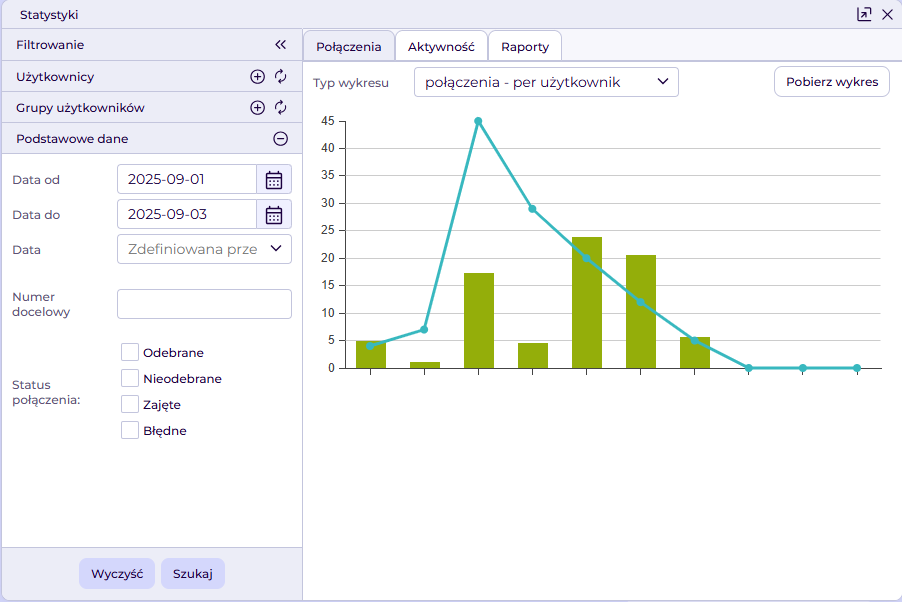This screenshot has width=902, height=602.
Task: Add a group with Grupy użytkowników plus icon
Action: [x=257, y=108]
